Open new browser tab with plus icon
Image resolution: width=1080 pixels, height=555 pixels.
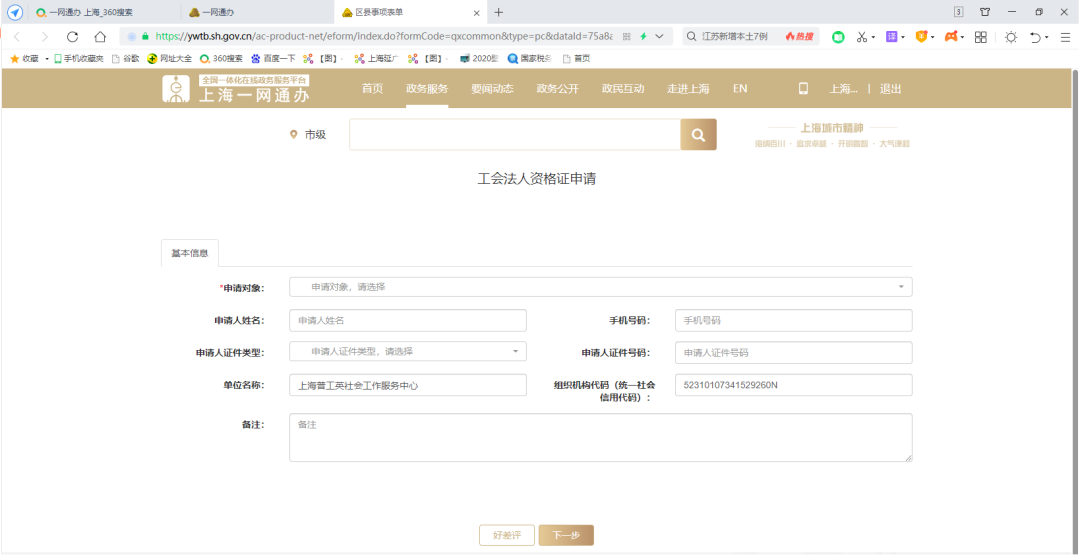[x=499, y=12]
